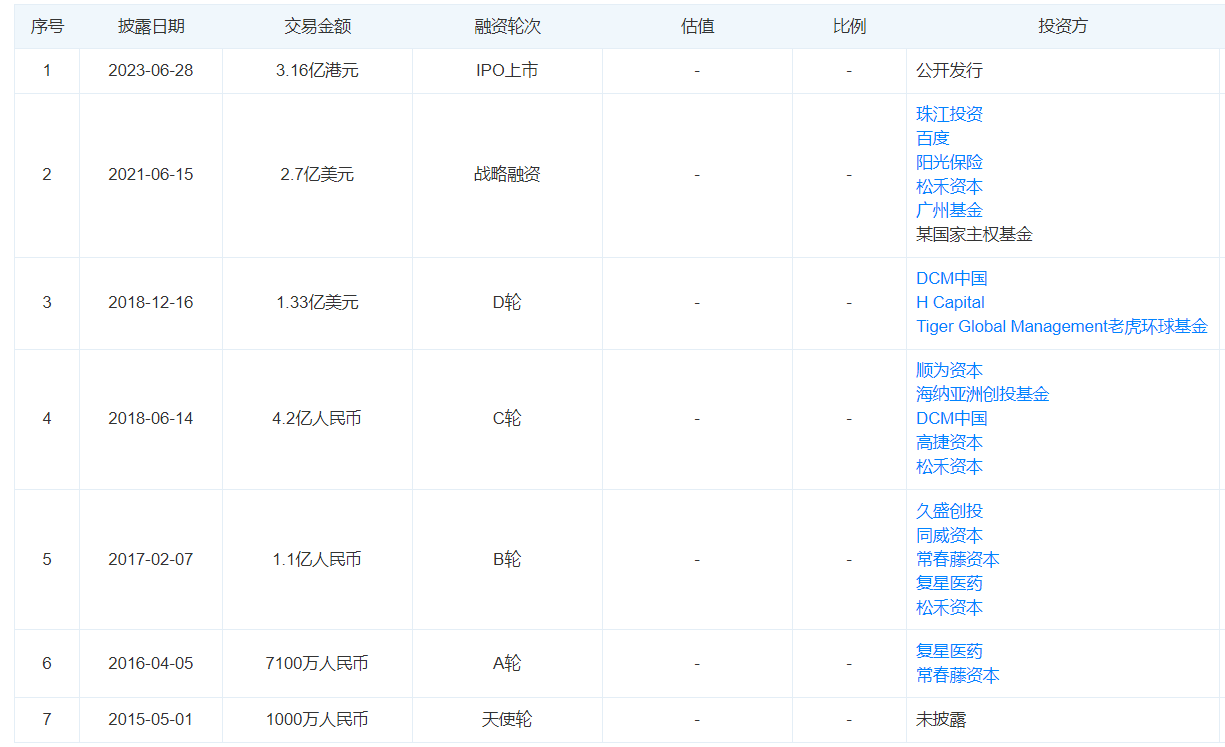This screenshot has width=1225, height=747.
Task: Open 松禾资本 in the C轮 row
Action: [949, 466]
